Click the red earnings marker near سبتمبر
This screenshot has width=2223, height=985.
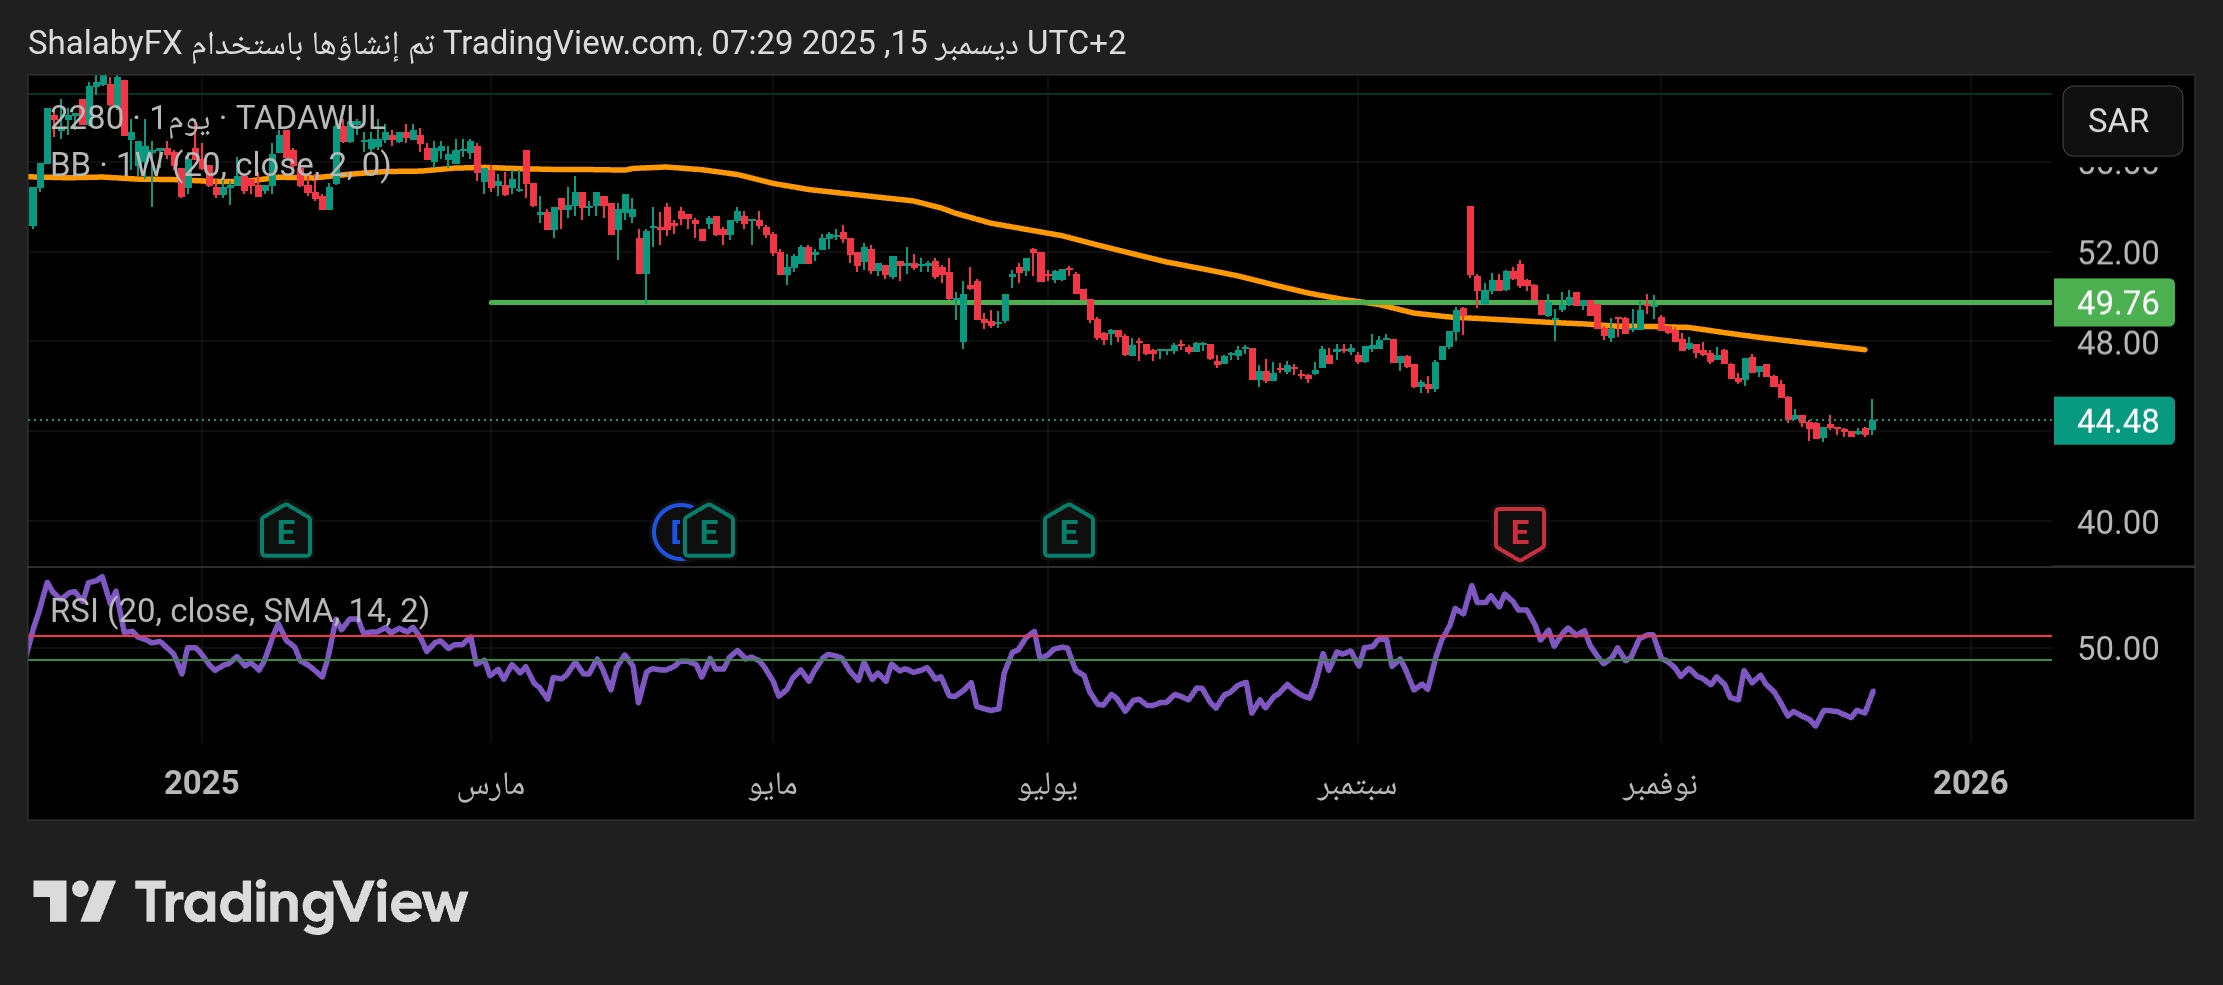coord(1519,531)
